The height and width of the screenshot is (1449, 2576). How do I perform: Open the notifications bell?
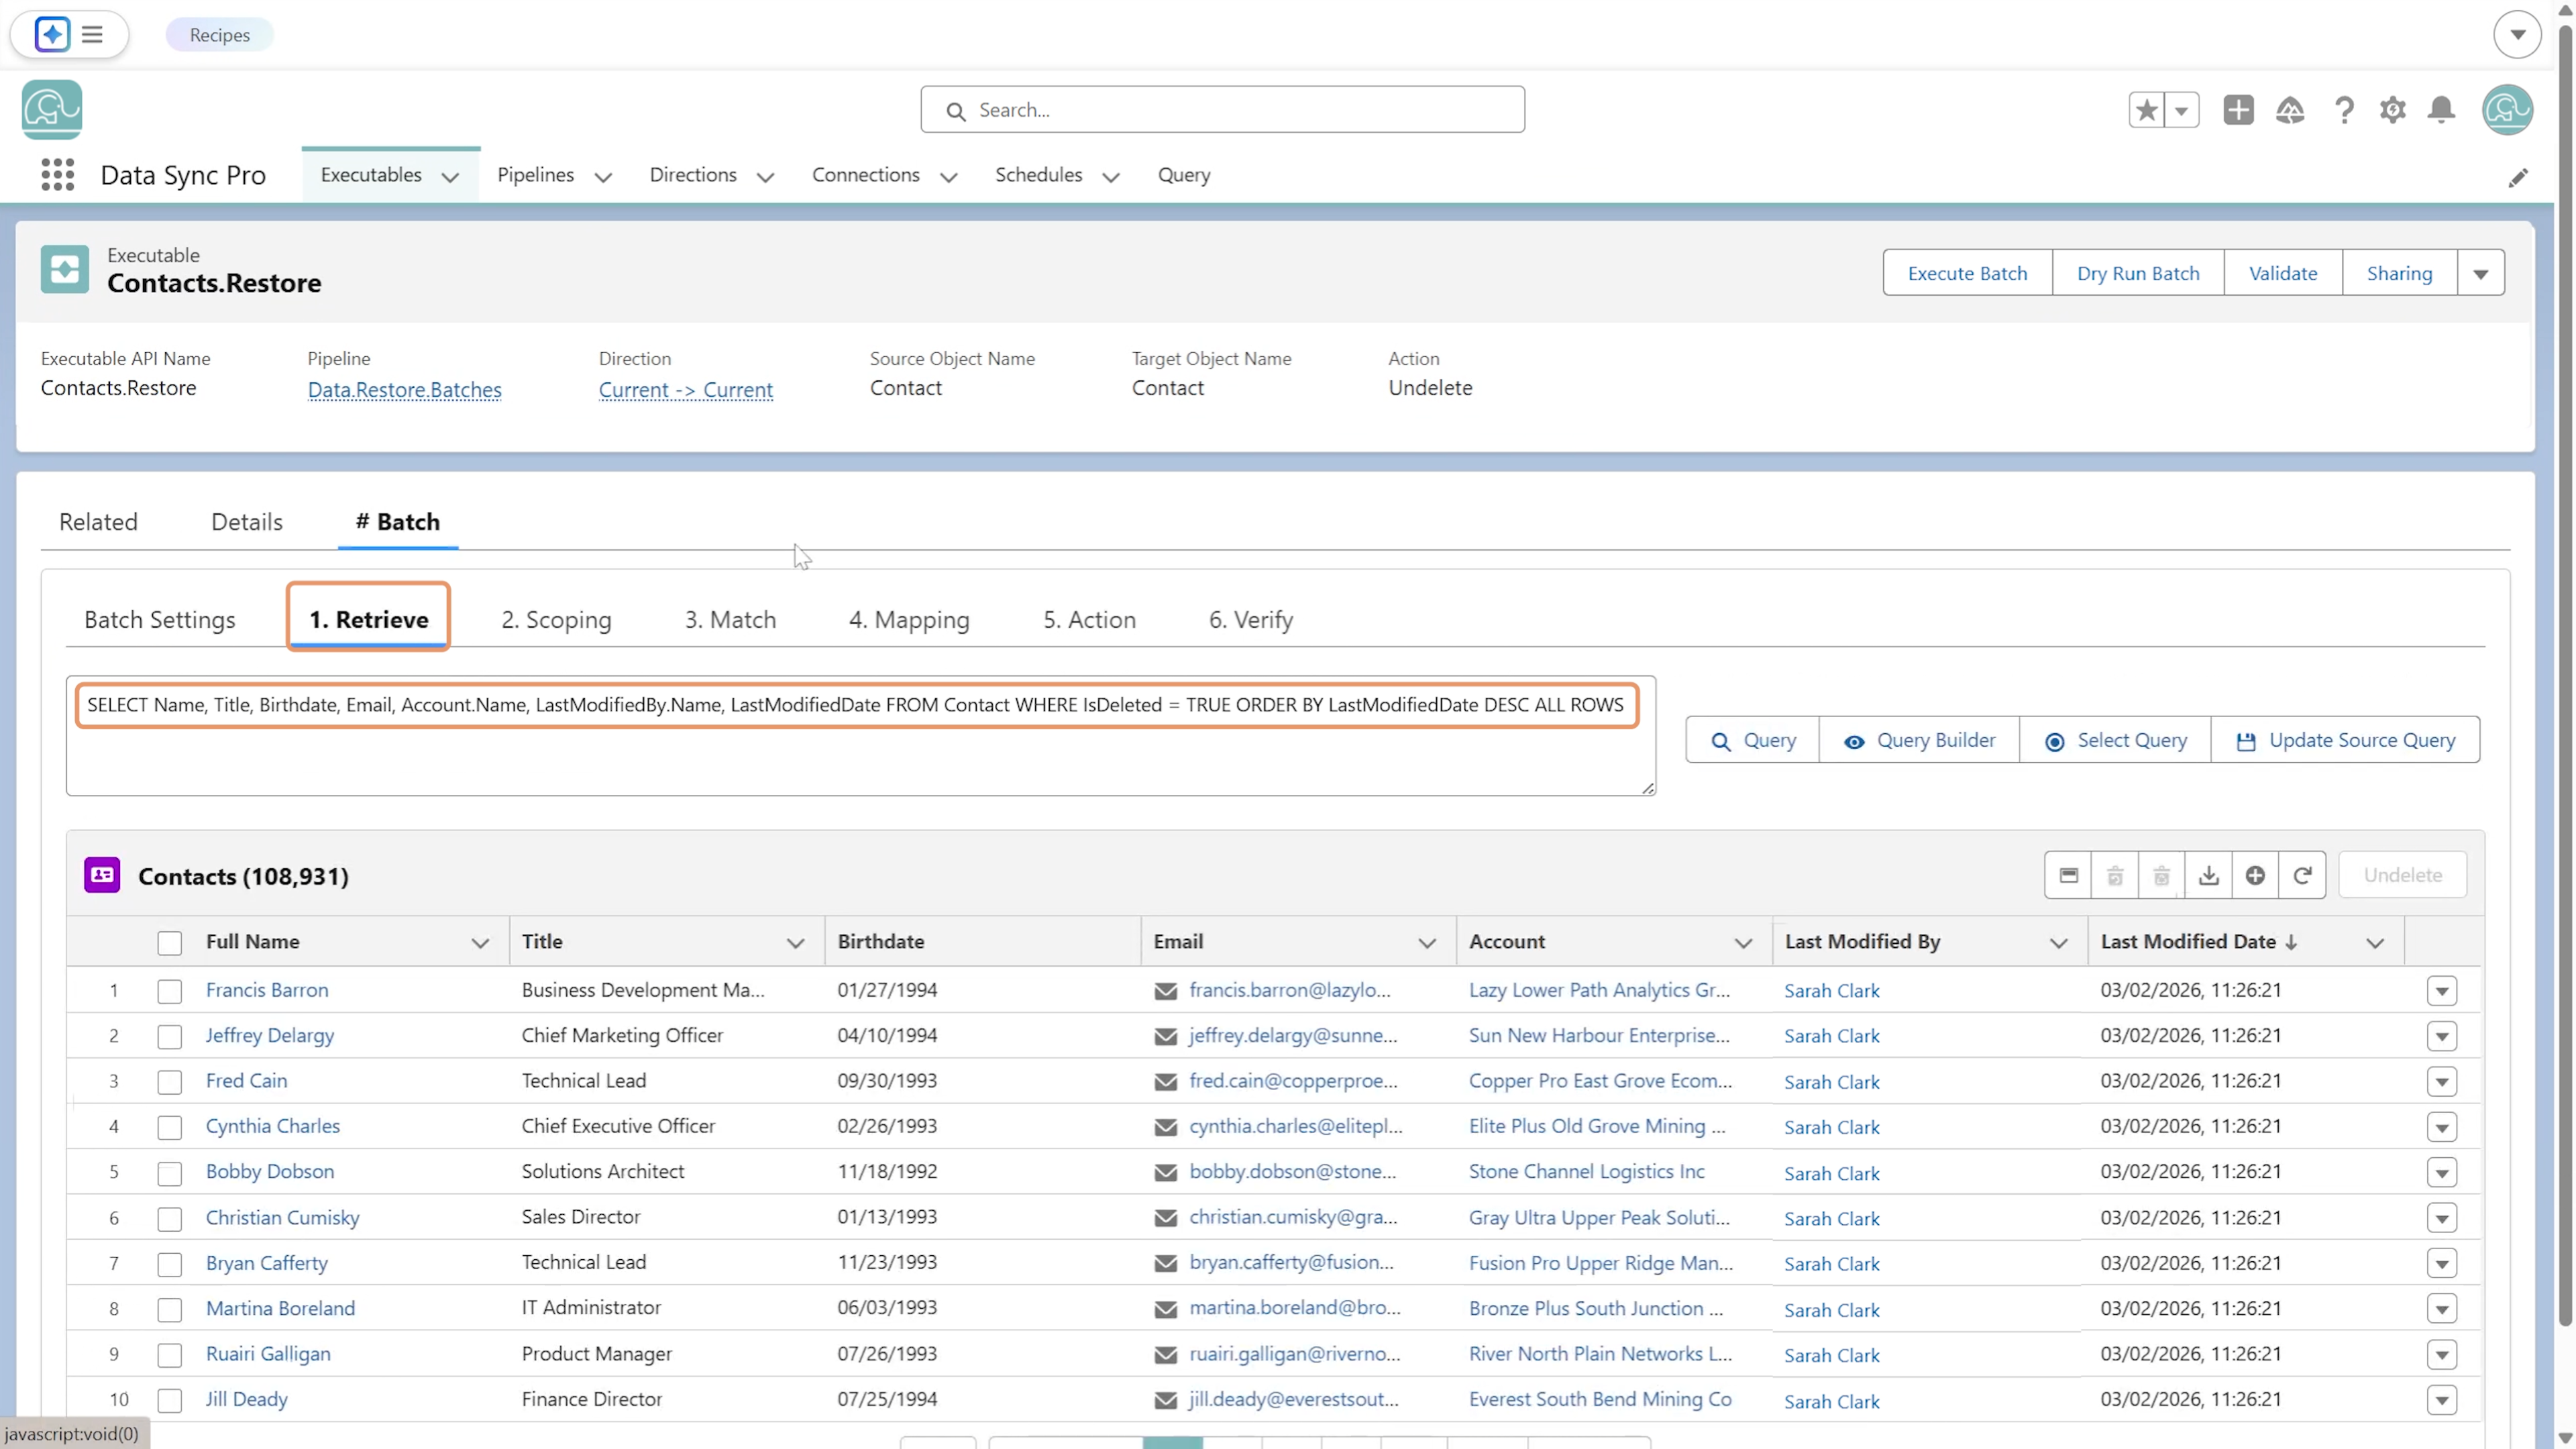(x=2441, y=110)
